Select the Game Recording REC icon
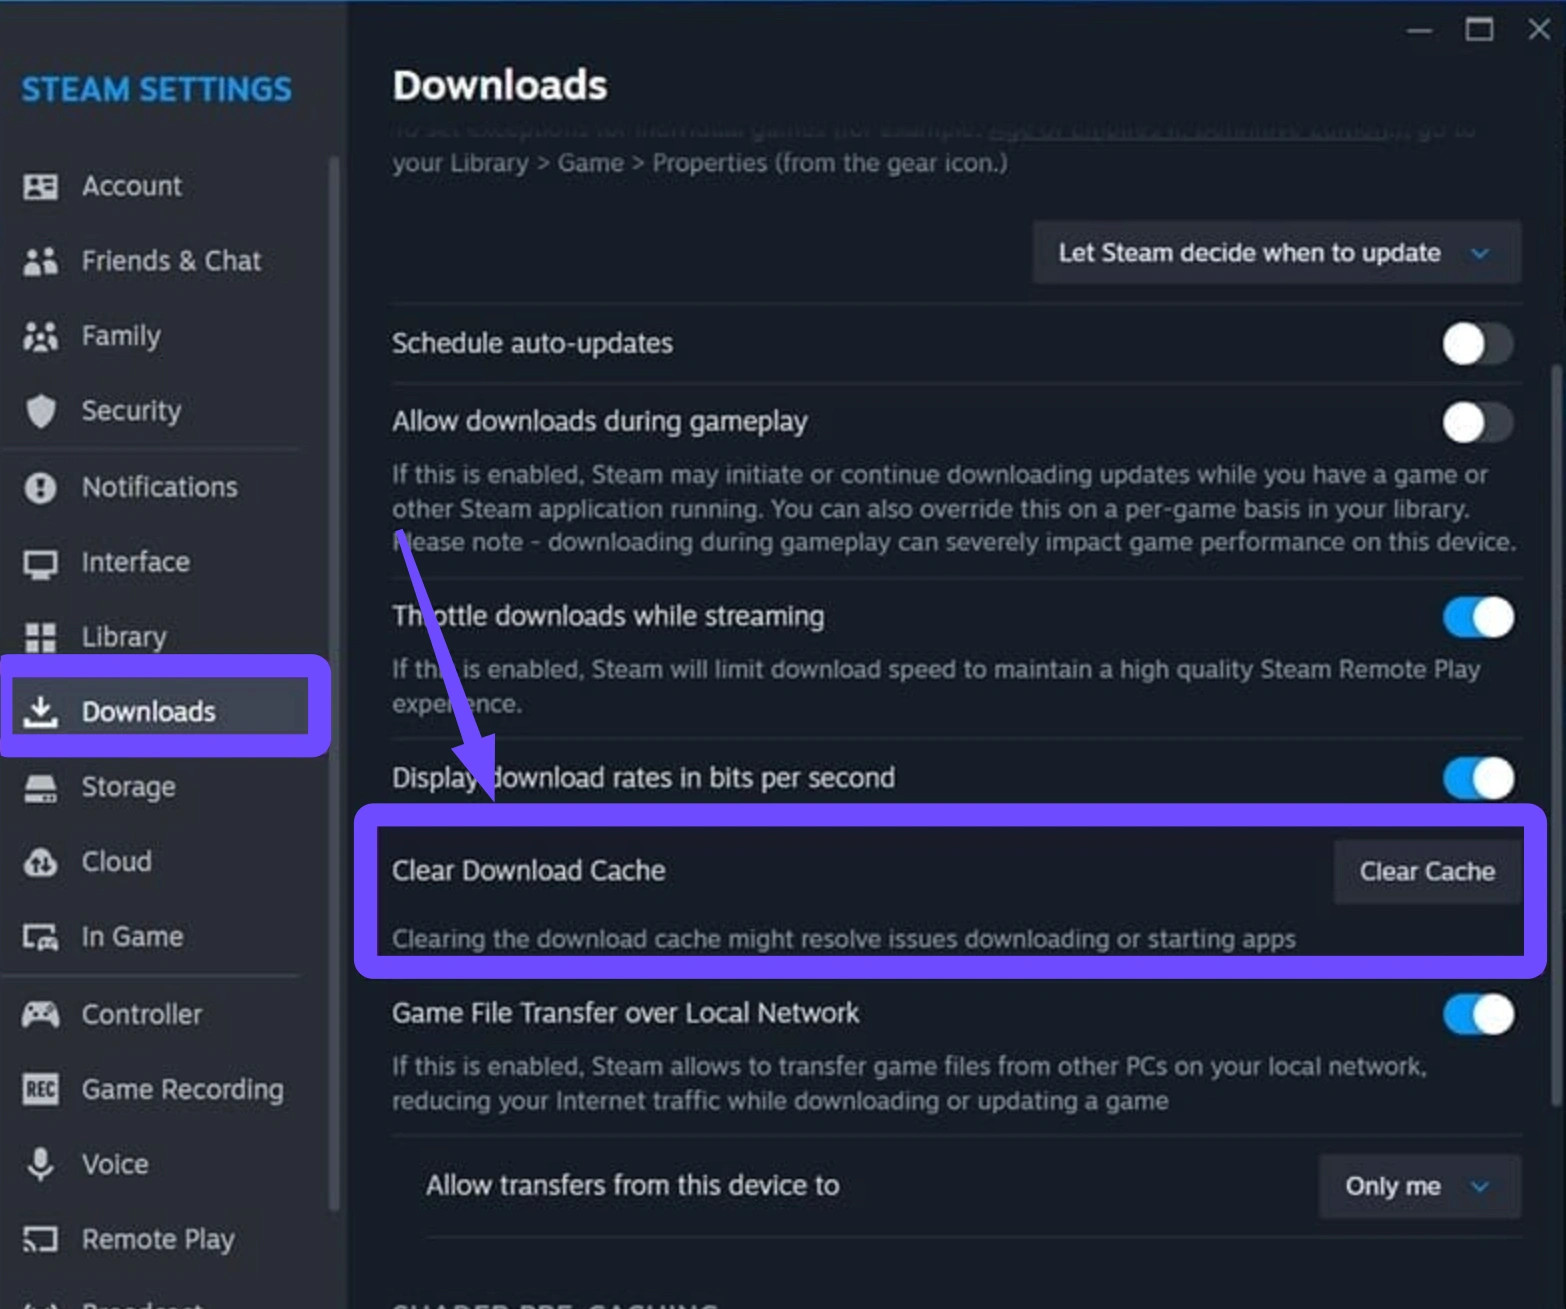 tap(40, 1089)
